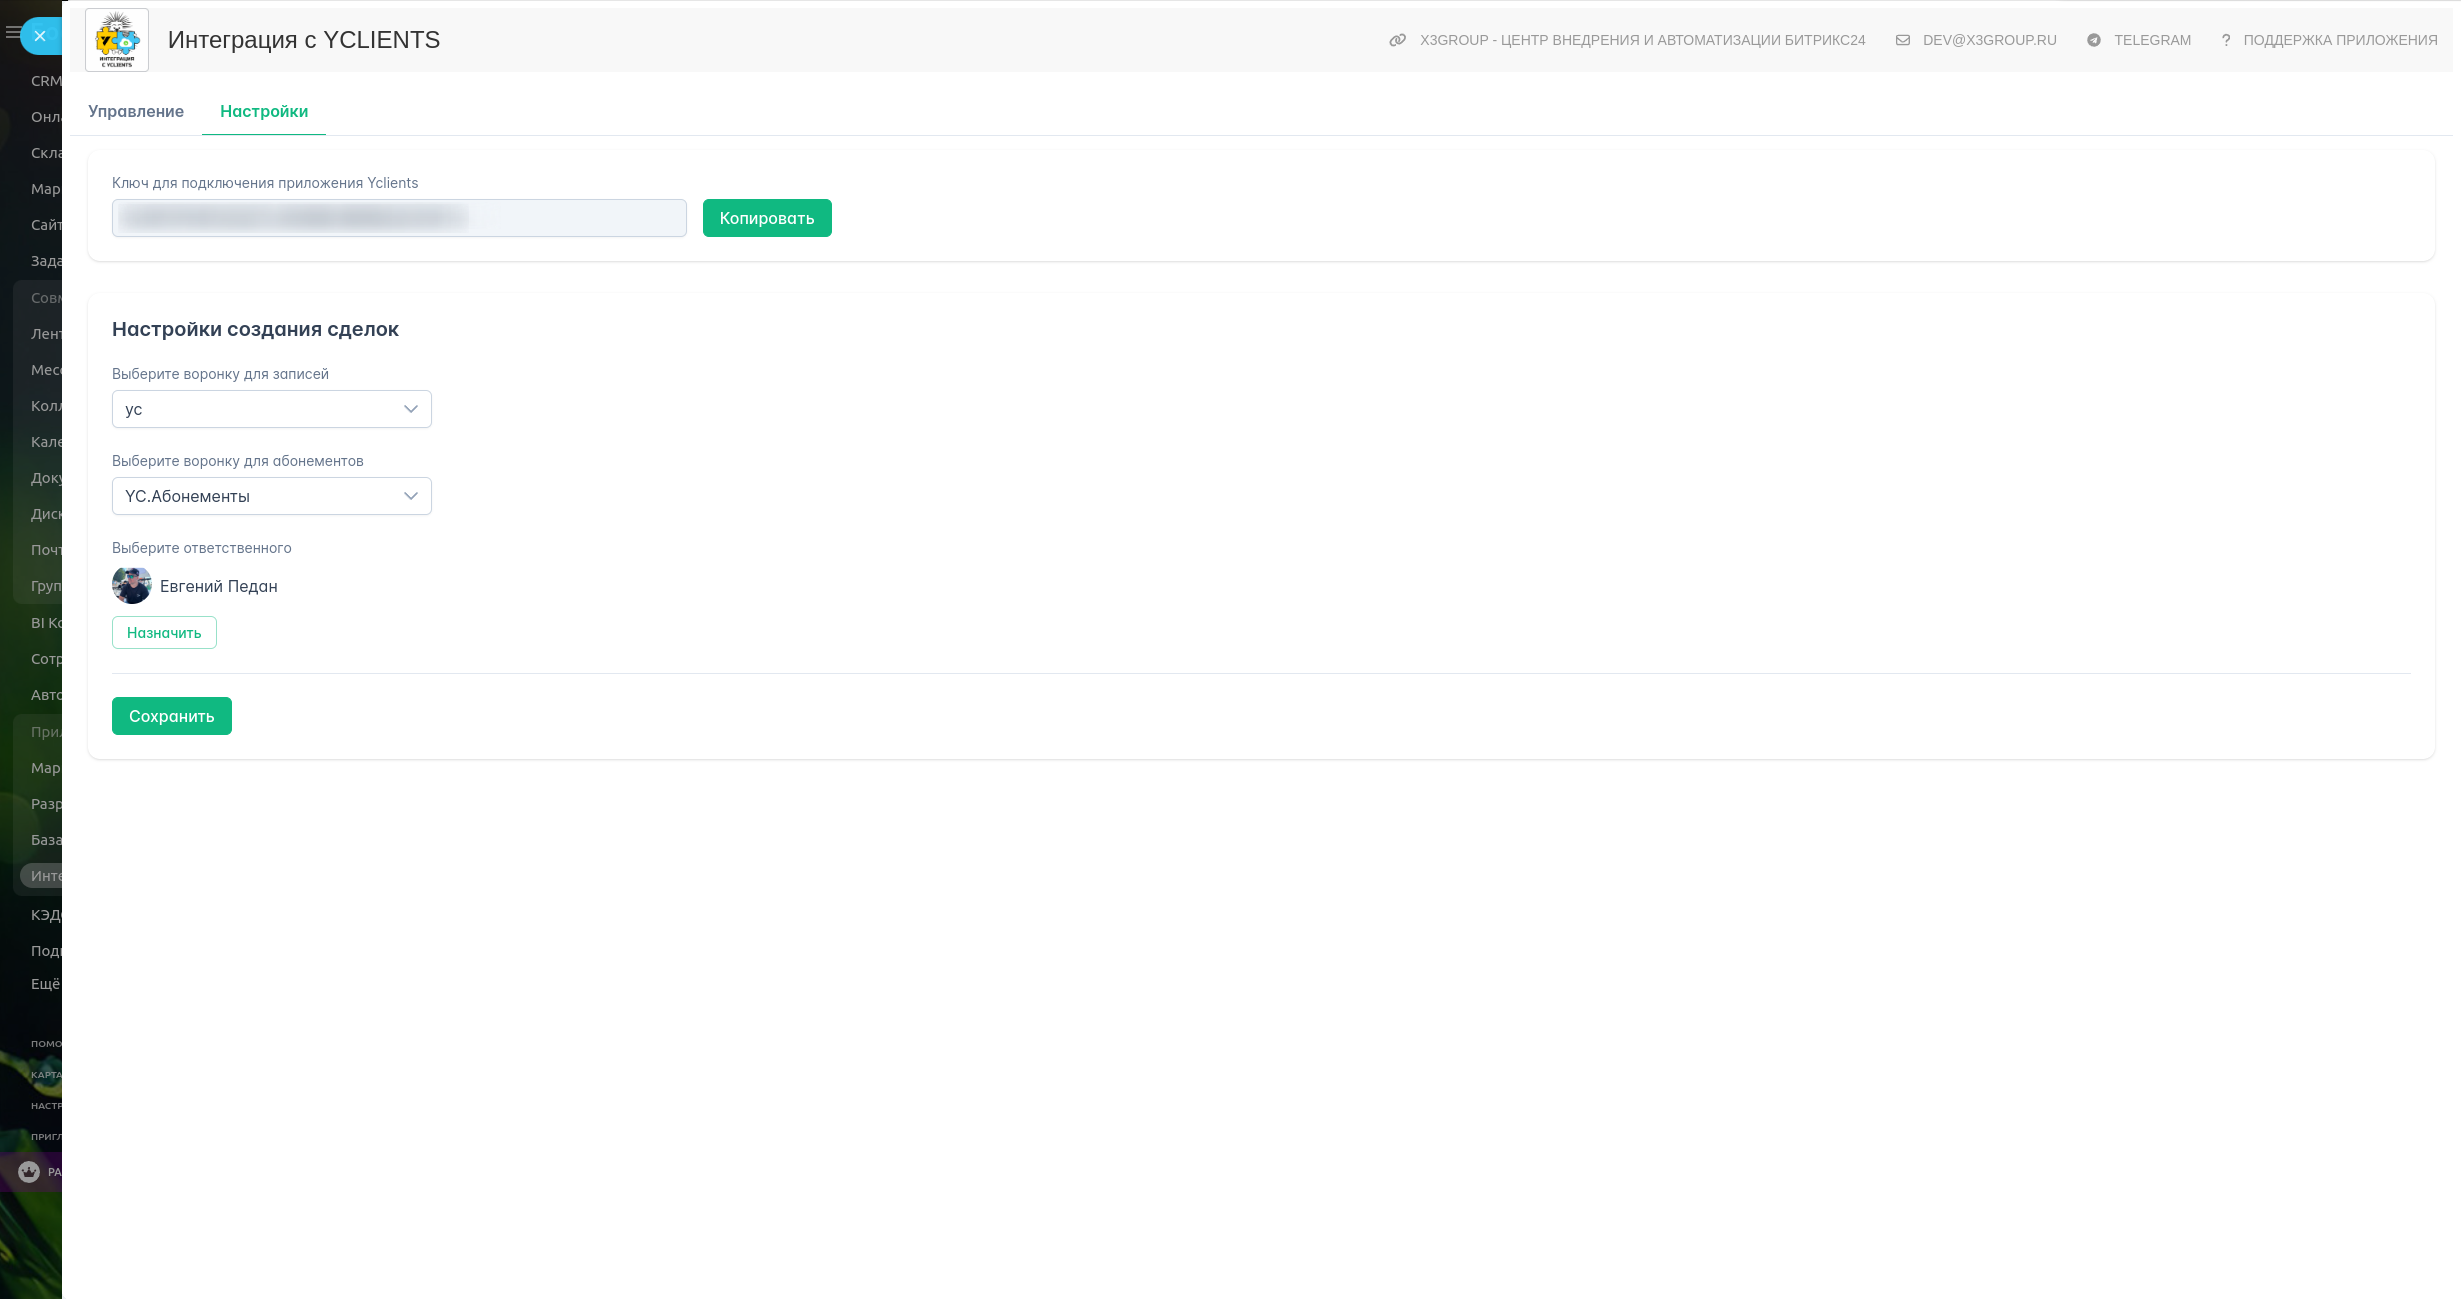2461x1299 pixels.
Task: Click Евгений Педан's avatar photo
Action: pos(131,586)
